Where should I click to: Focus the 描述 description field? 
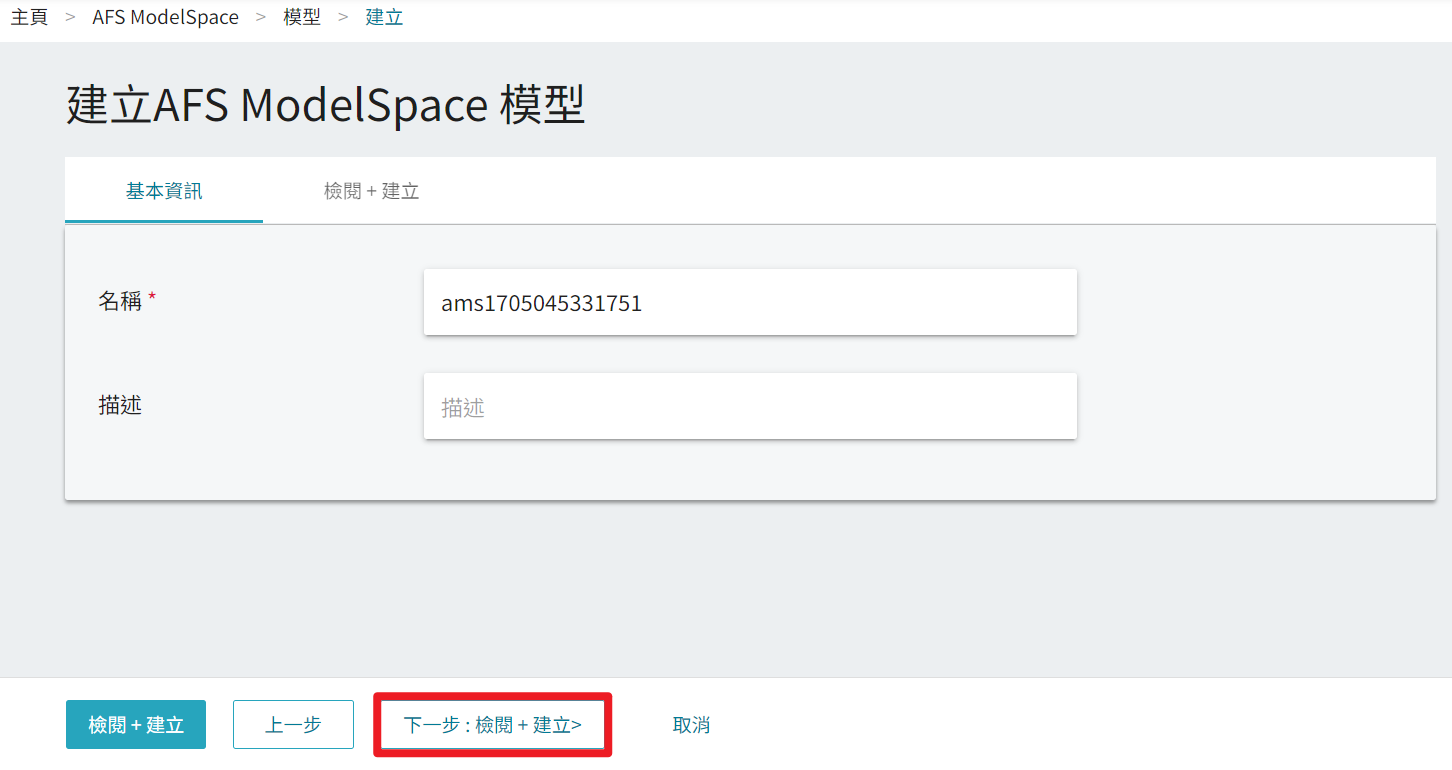tap(750, 406)
